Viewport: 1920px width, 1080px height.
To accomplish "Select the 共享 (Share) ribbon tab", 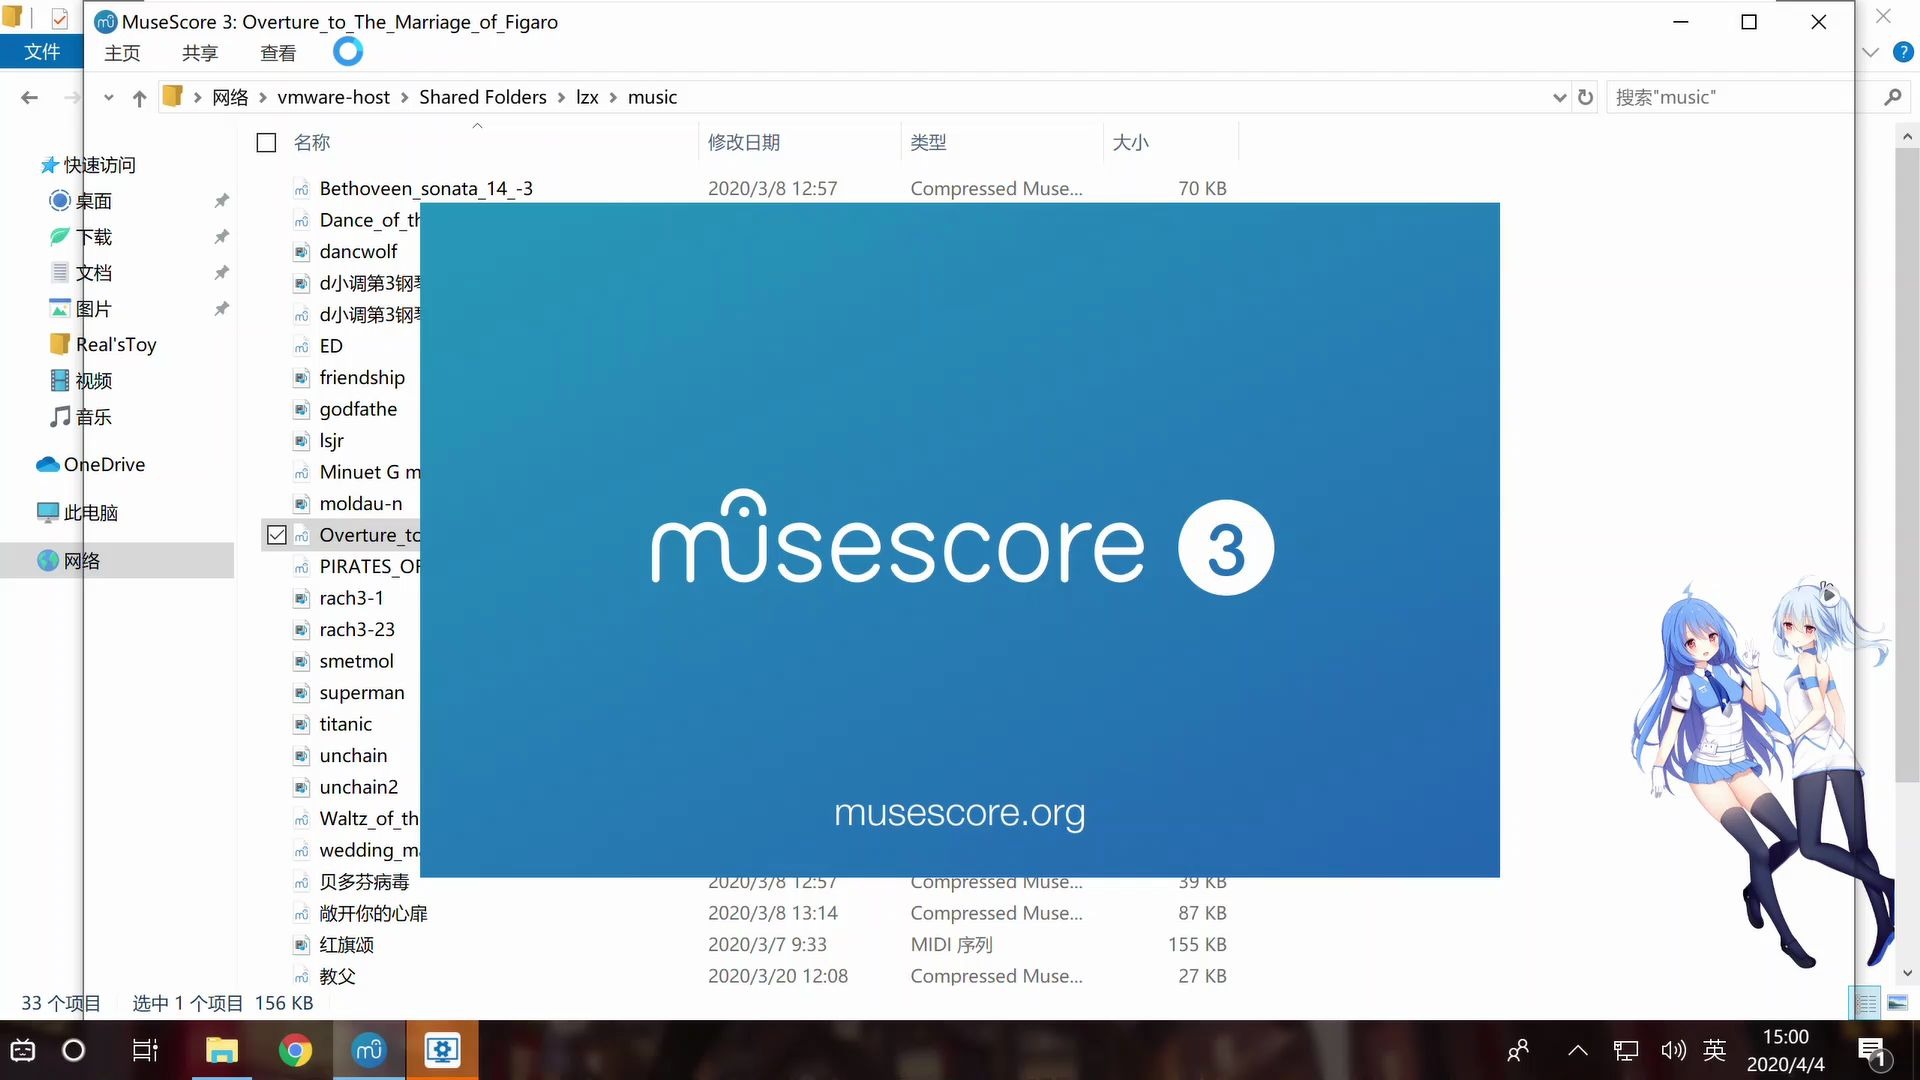I will click(200, 53).
